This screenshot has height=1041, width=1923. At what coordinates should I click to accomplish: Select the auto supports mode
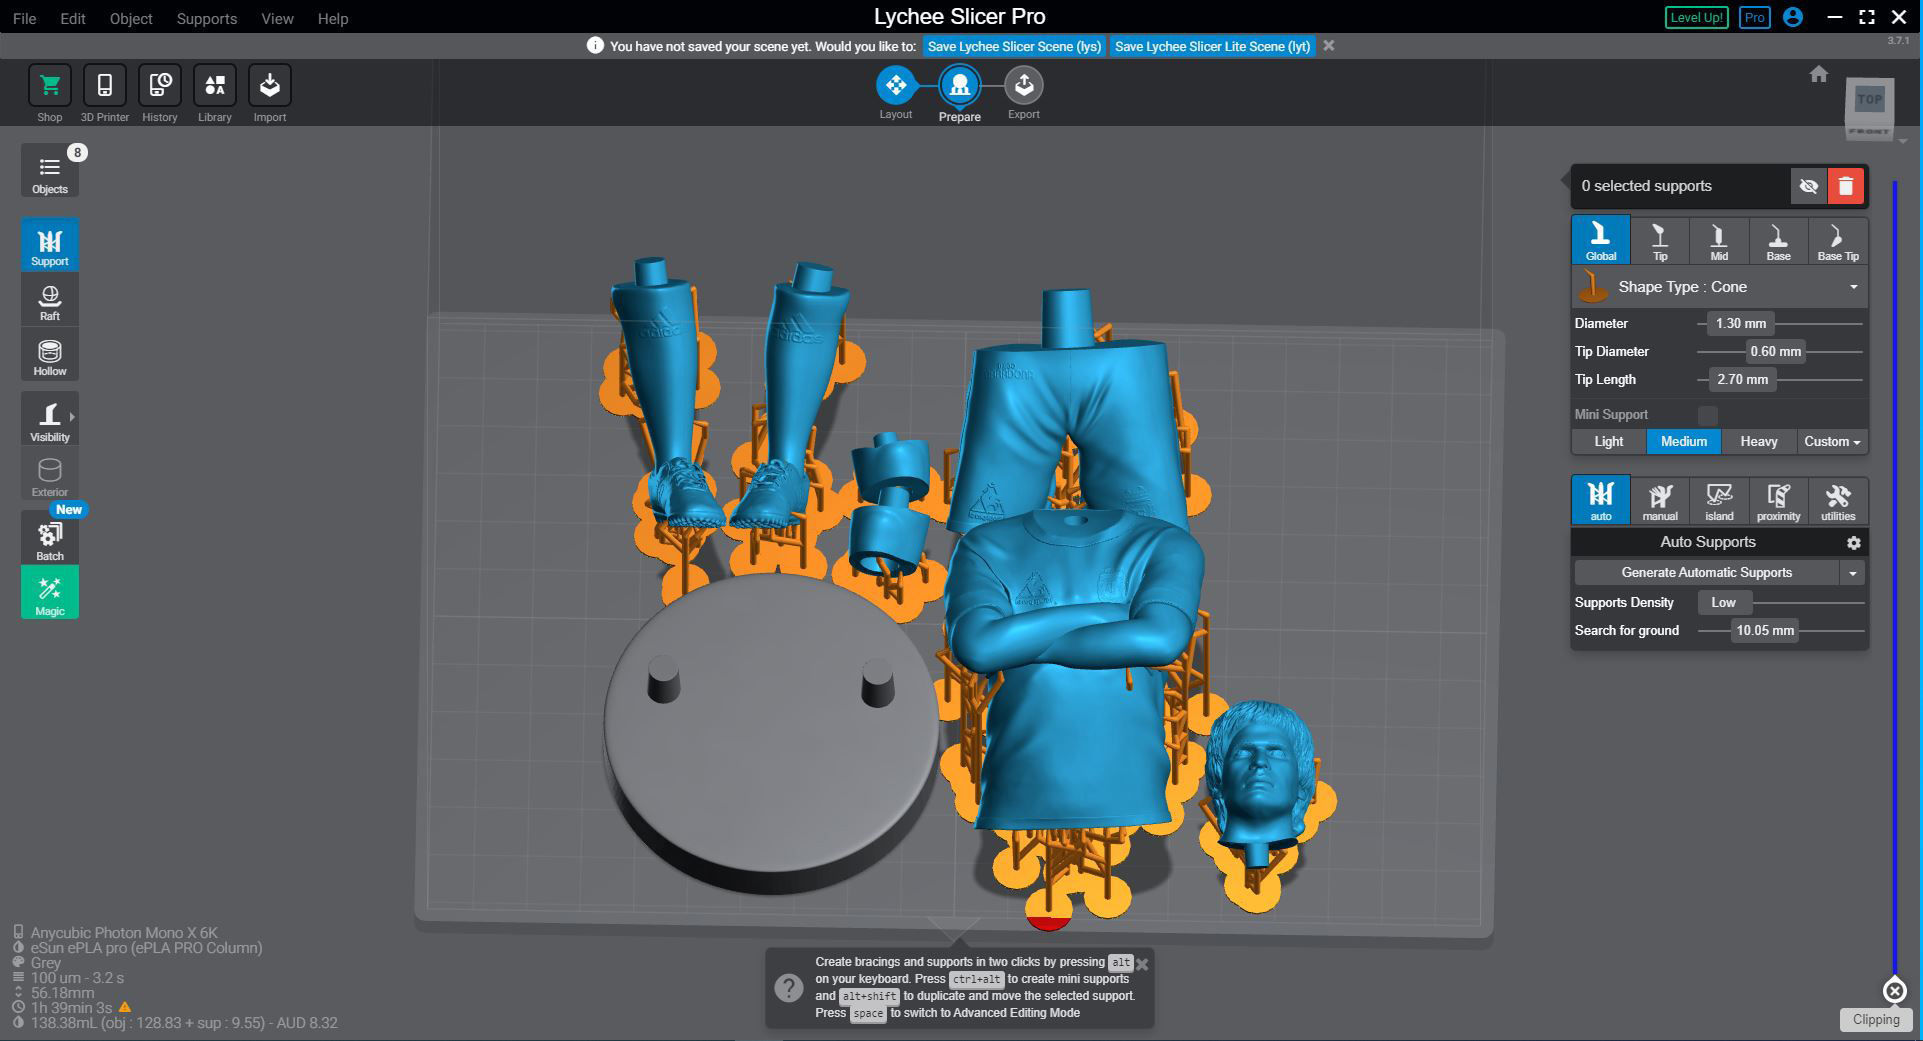point(1601,500)
